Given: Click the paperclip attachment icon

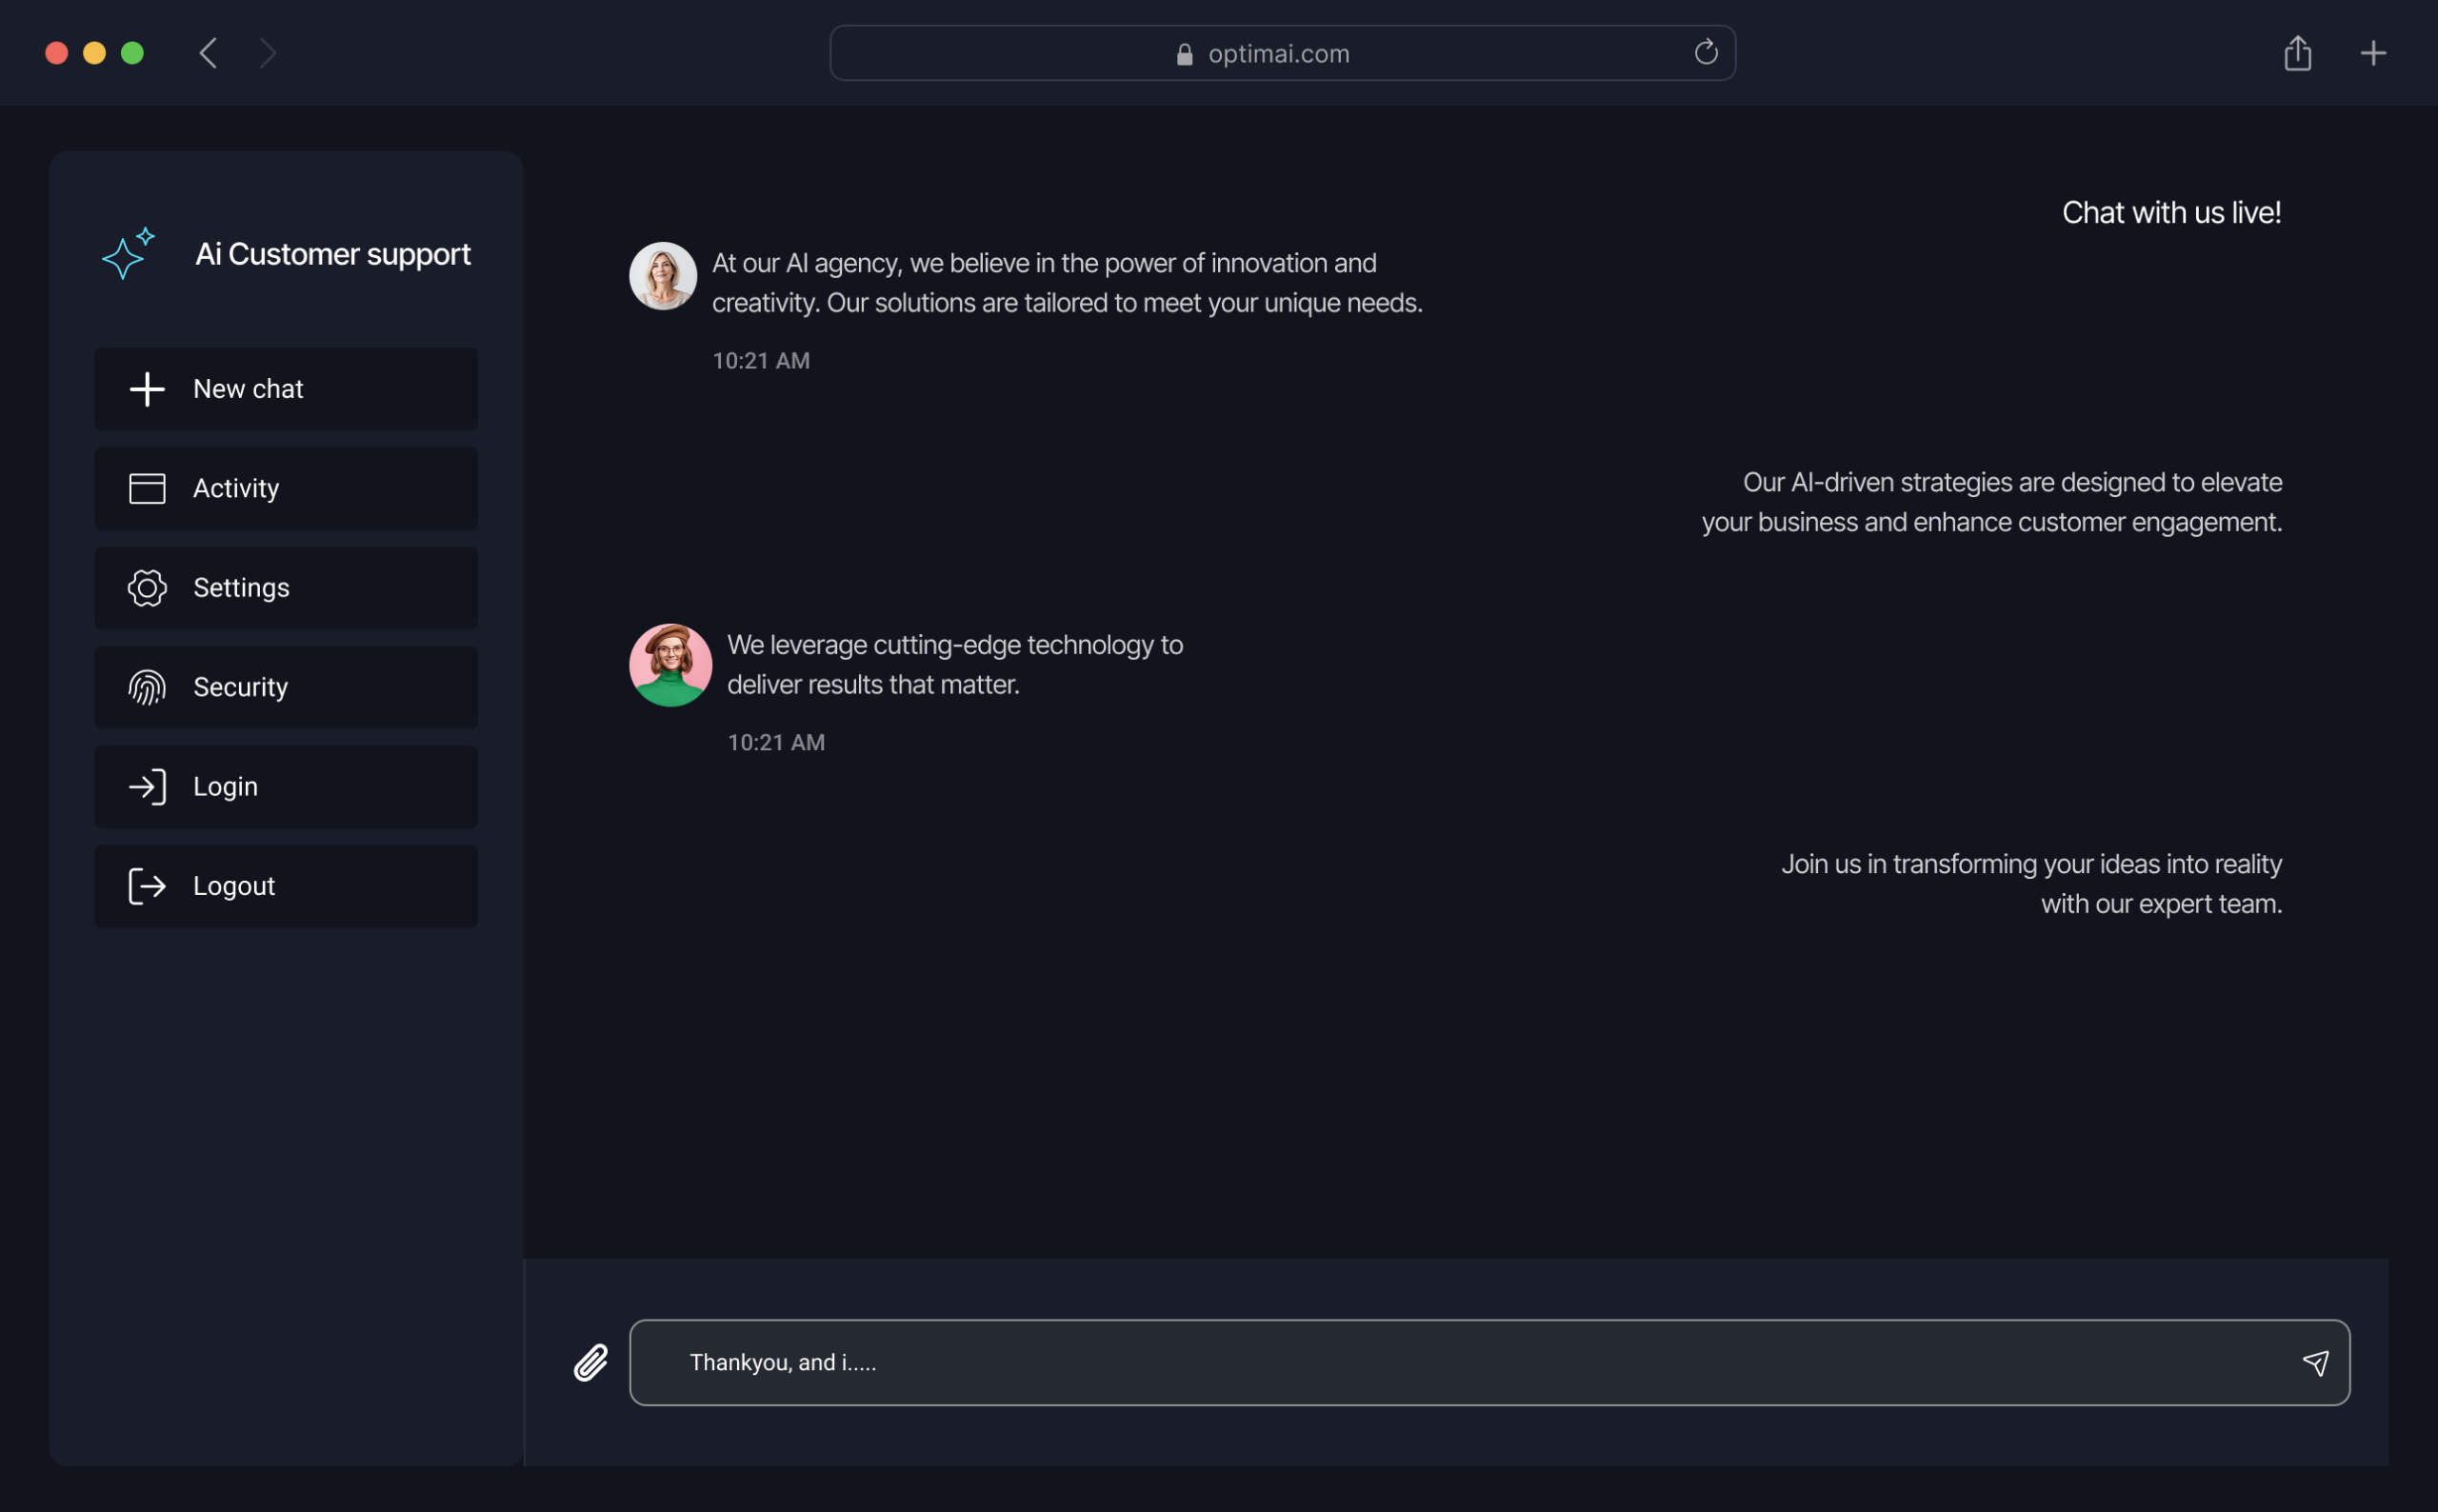Looking at the screenshot, I should point(591,1362).
